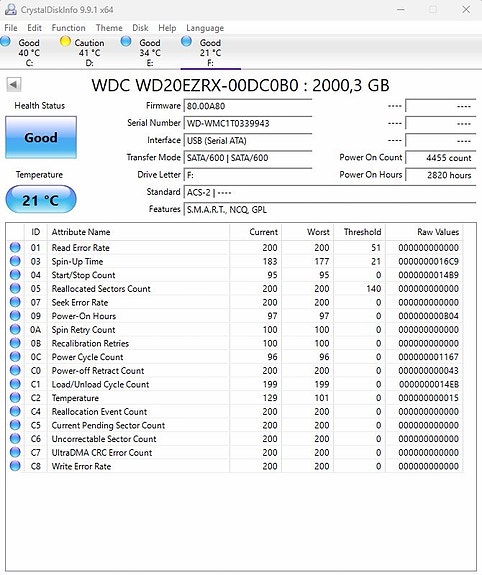The height and width of the screenshot is (575, 482).
Task: Click the Drive Letter field F:
Action: click(248, 175)
